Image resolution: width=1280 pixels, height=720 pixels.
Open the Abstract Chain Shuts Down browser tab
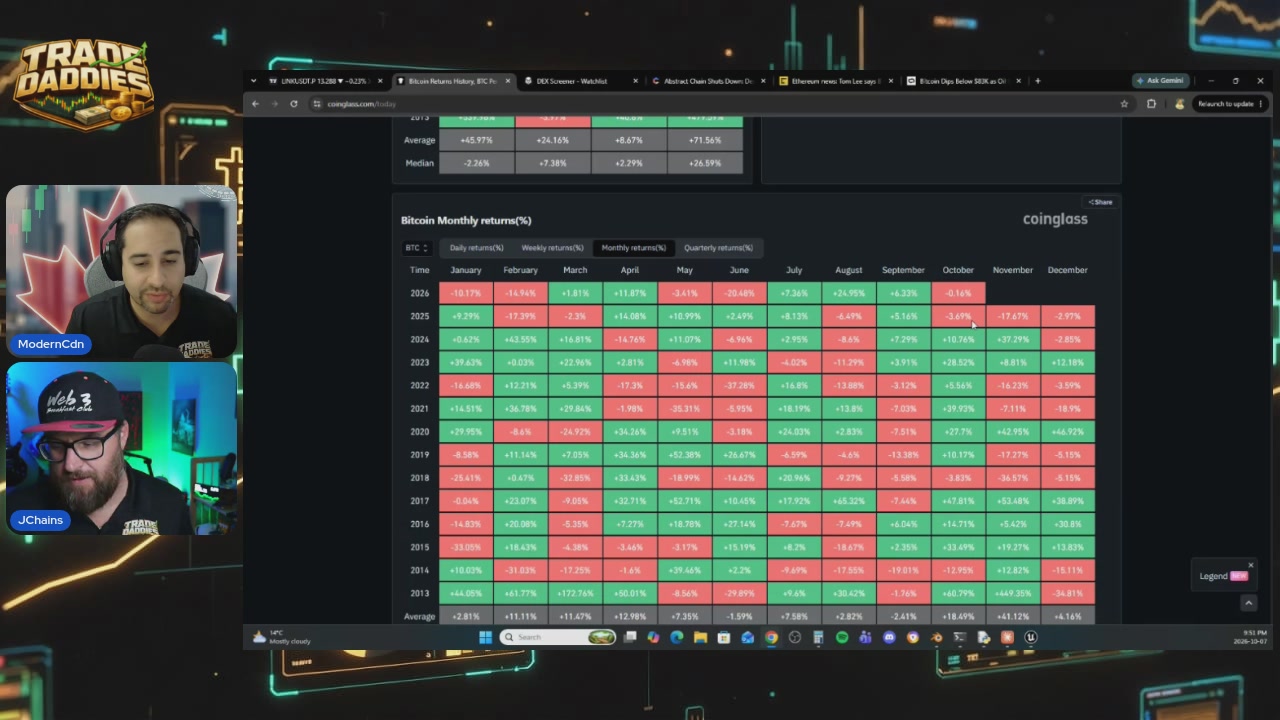706,81
